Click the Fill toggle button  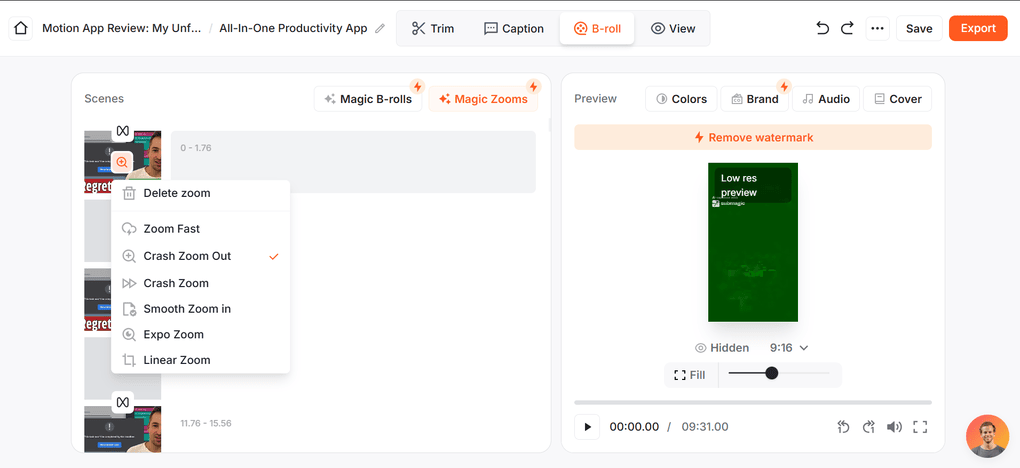coord(690,375)
